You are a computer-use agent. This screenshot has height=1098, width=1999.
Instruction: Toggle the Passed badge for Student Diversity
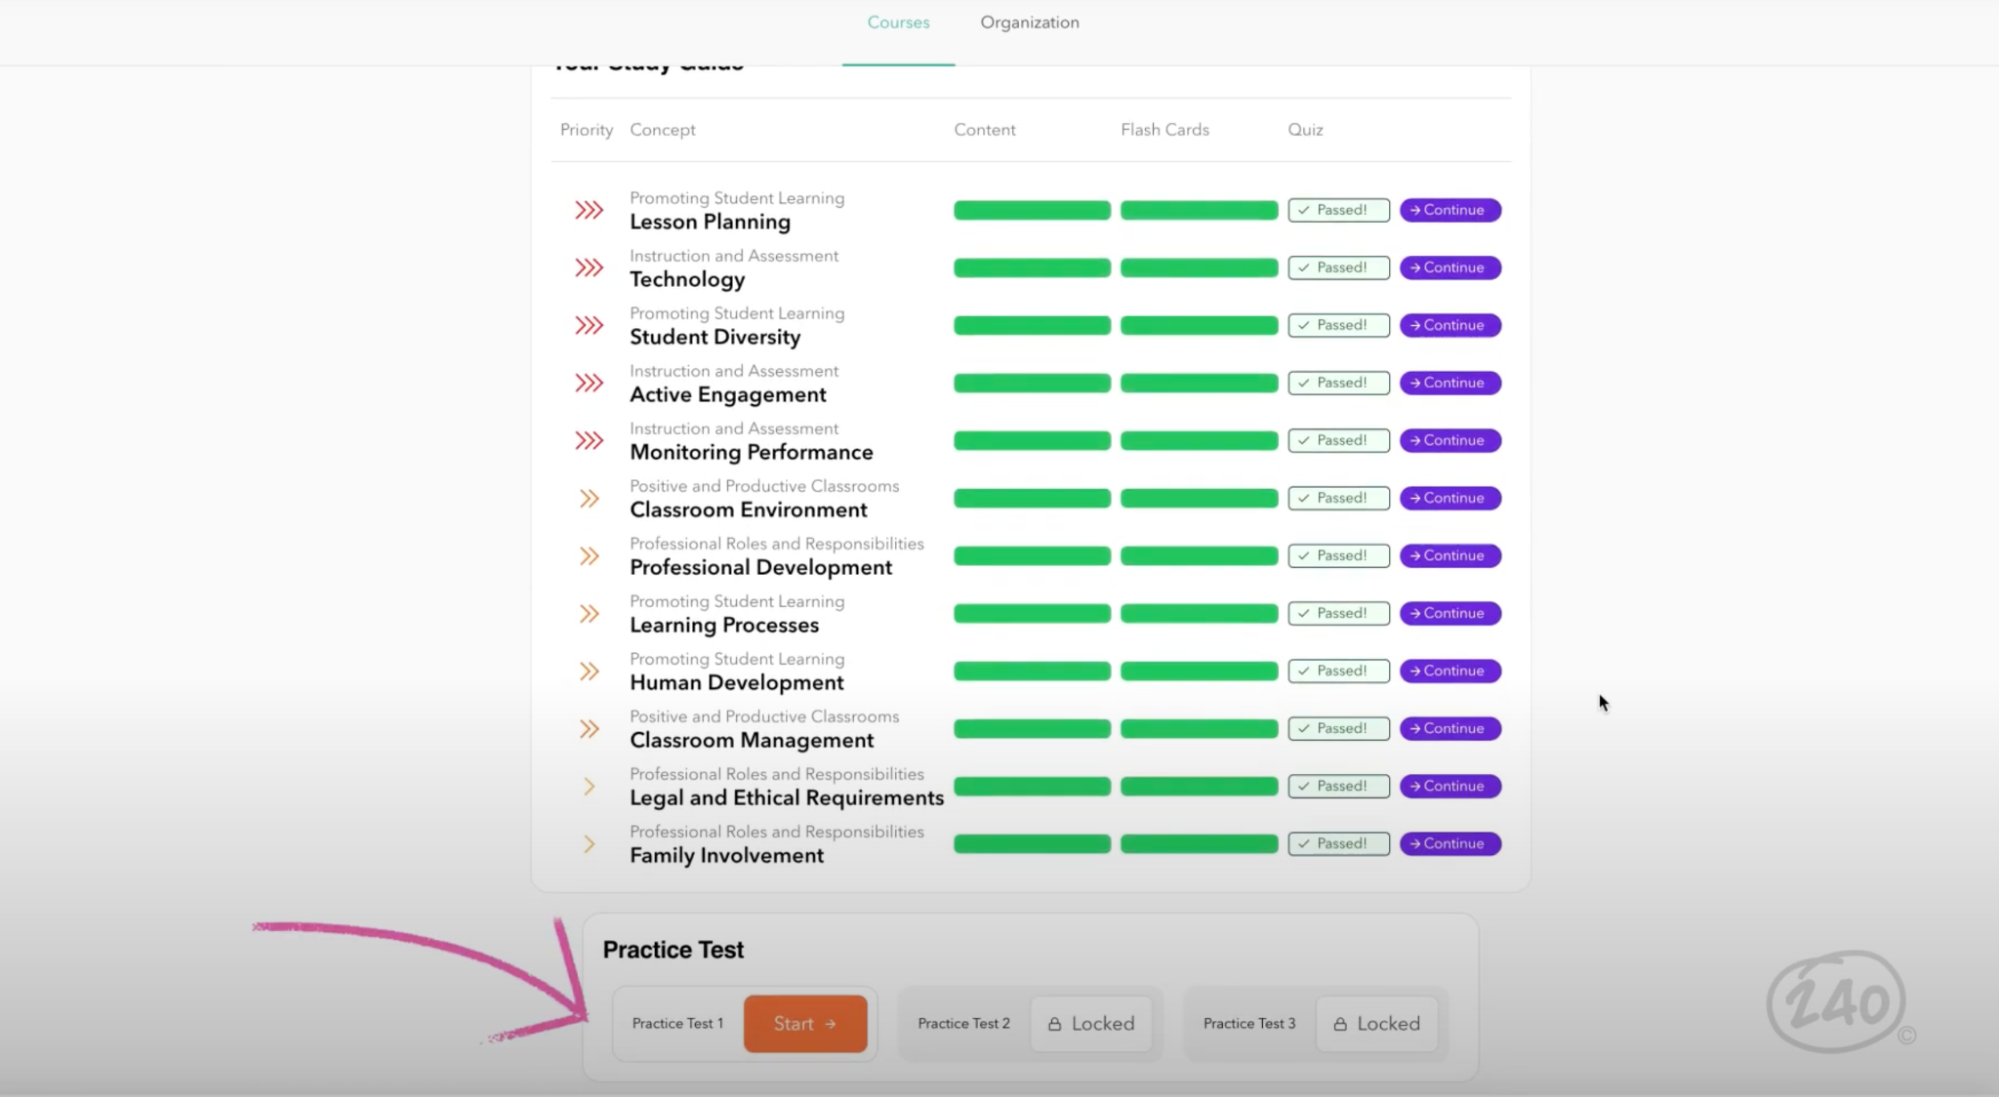pyautogui.click(x=1339, y=325)
